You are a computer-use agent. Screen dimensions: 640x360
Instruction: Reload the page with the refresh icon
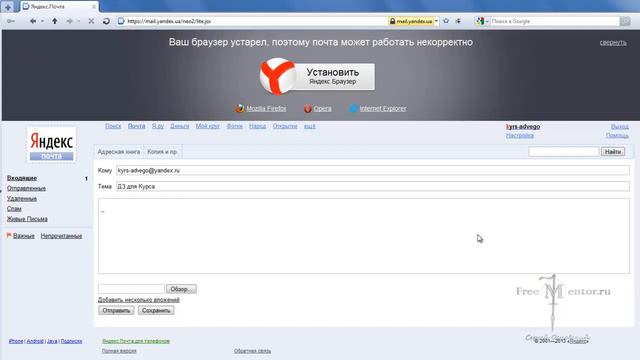[x=106, y=21]
